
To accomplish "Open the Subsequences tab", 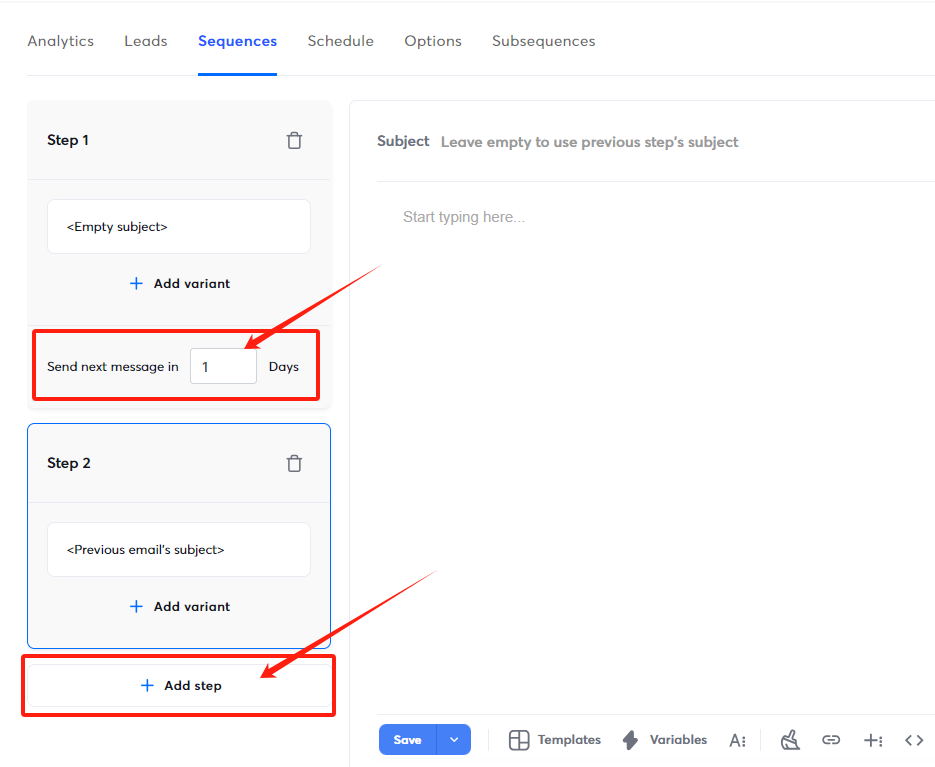I will tap(543, 41).
